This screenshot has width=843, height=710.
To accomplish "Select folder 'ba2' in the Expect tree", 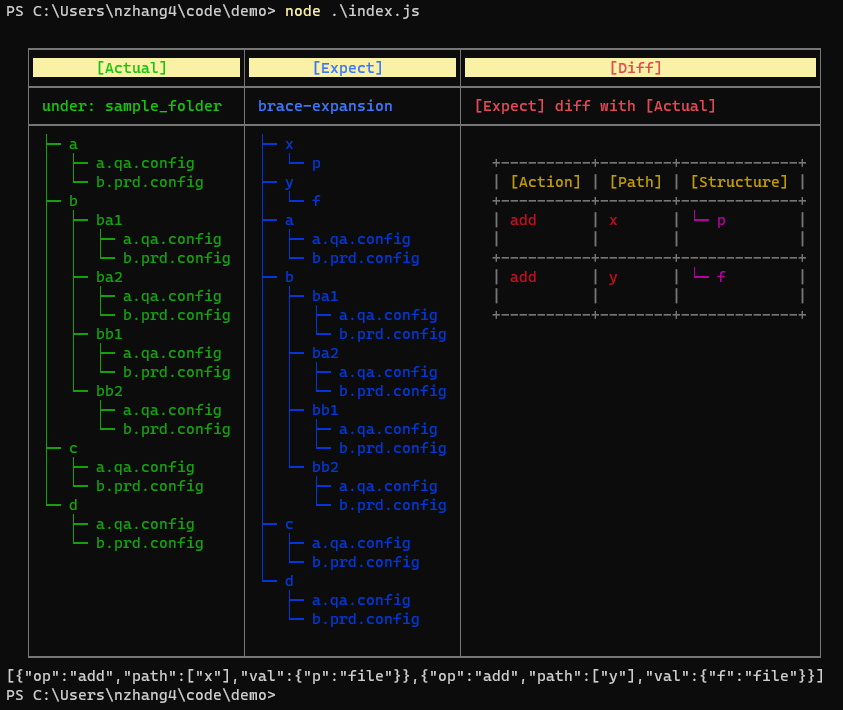I will pyautogui.click(x=325, y=353).
